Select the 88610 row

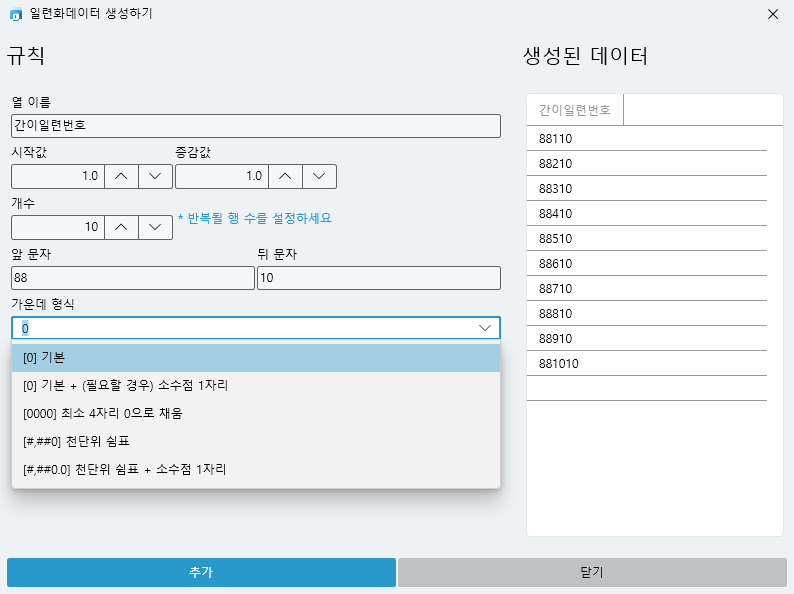tap(647, 264)
